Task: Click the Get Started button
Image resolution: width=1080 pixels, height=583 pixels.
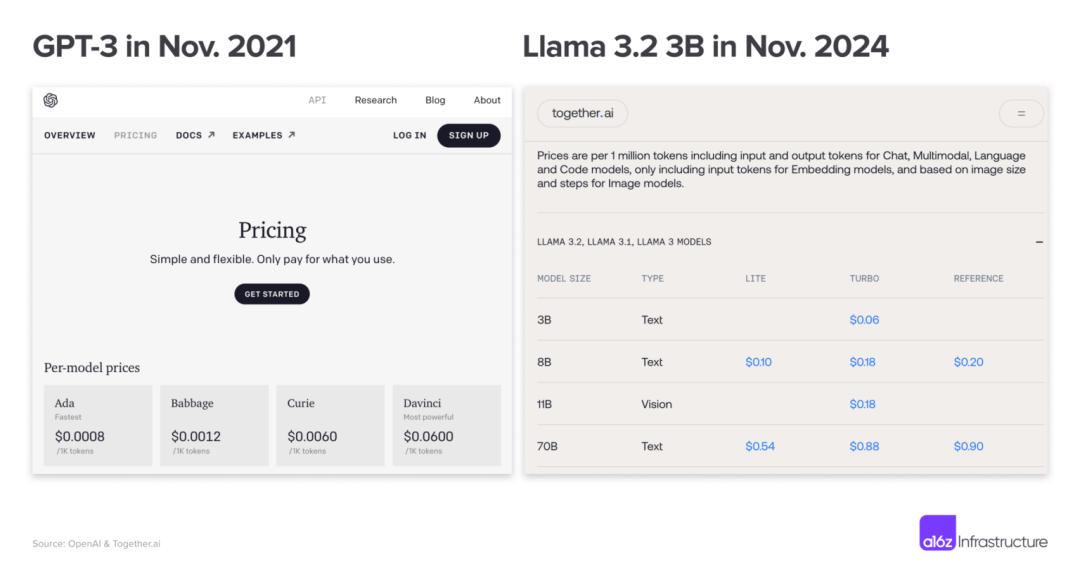Action: pyautogui.click(x=272, y=294)
